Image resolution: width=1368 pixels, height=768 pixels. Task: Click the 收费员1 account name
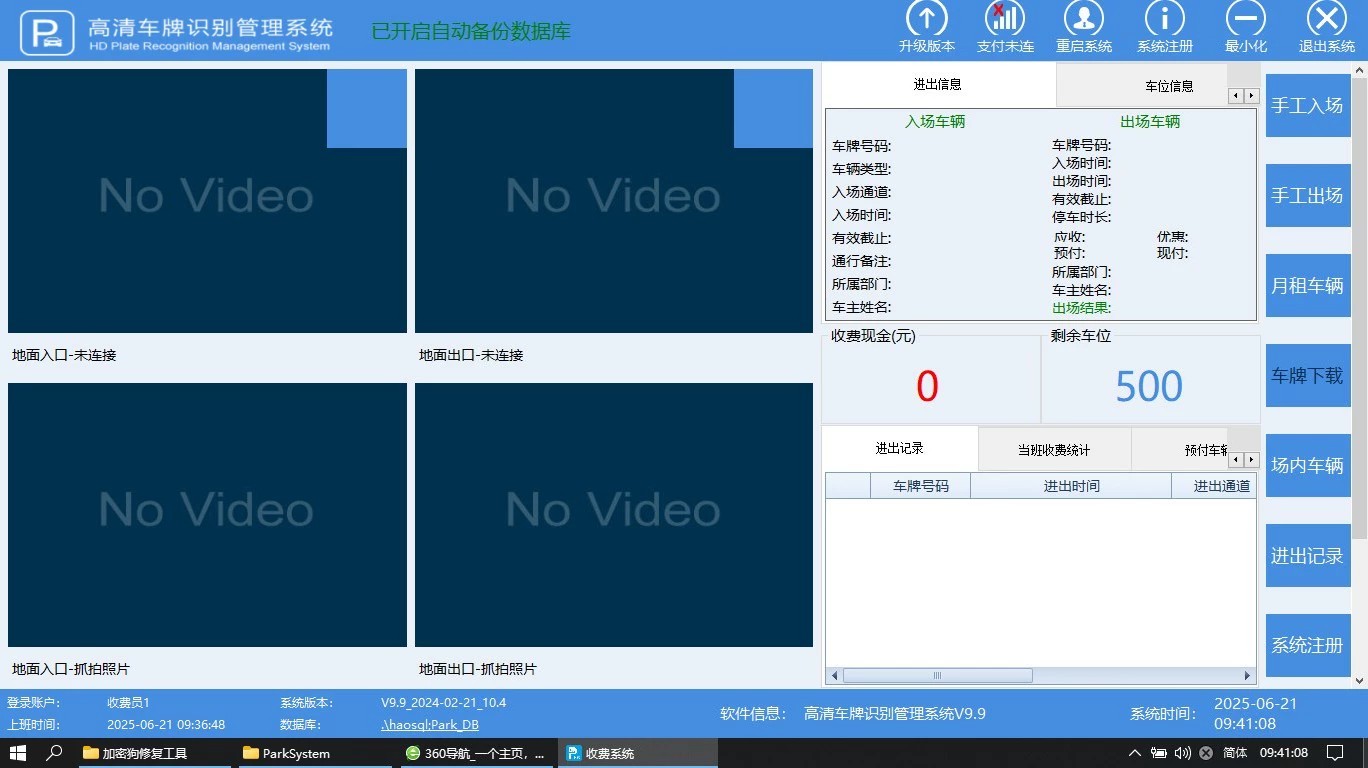click(129, 703)
